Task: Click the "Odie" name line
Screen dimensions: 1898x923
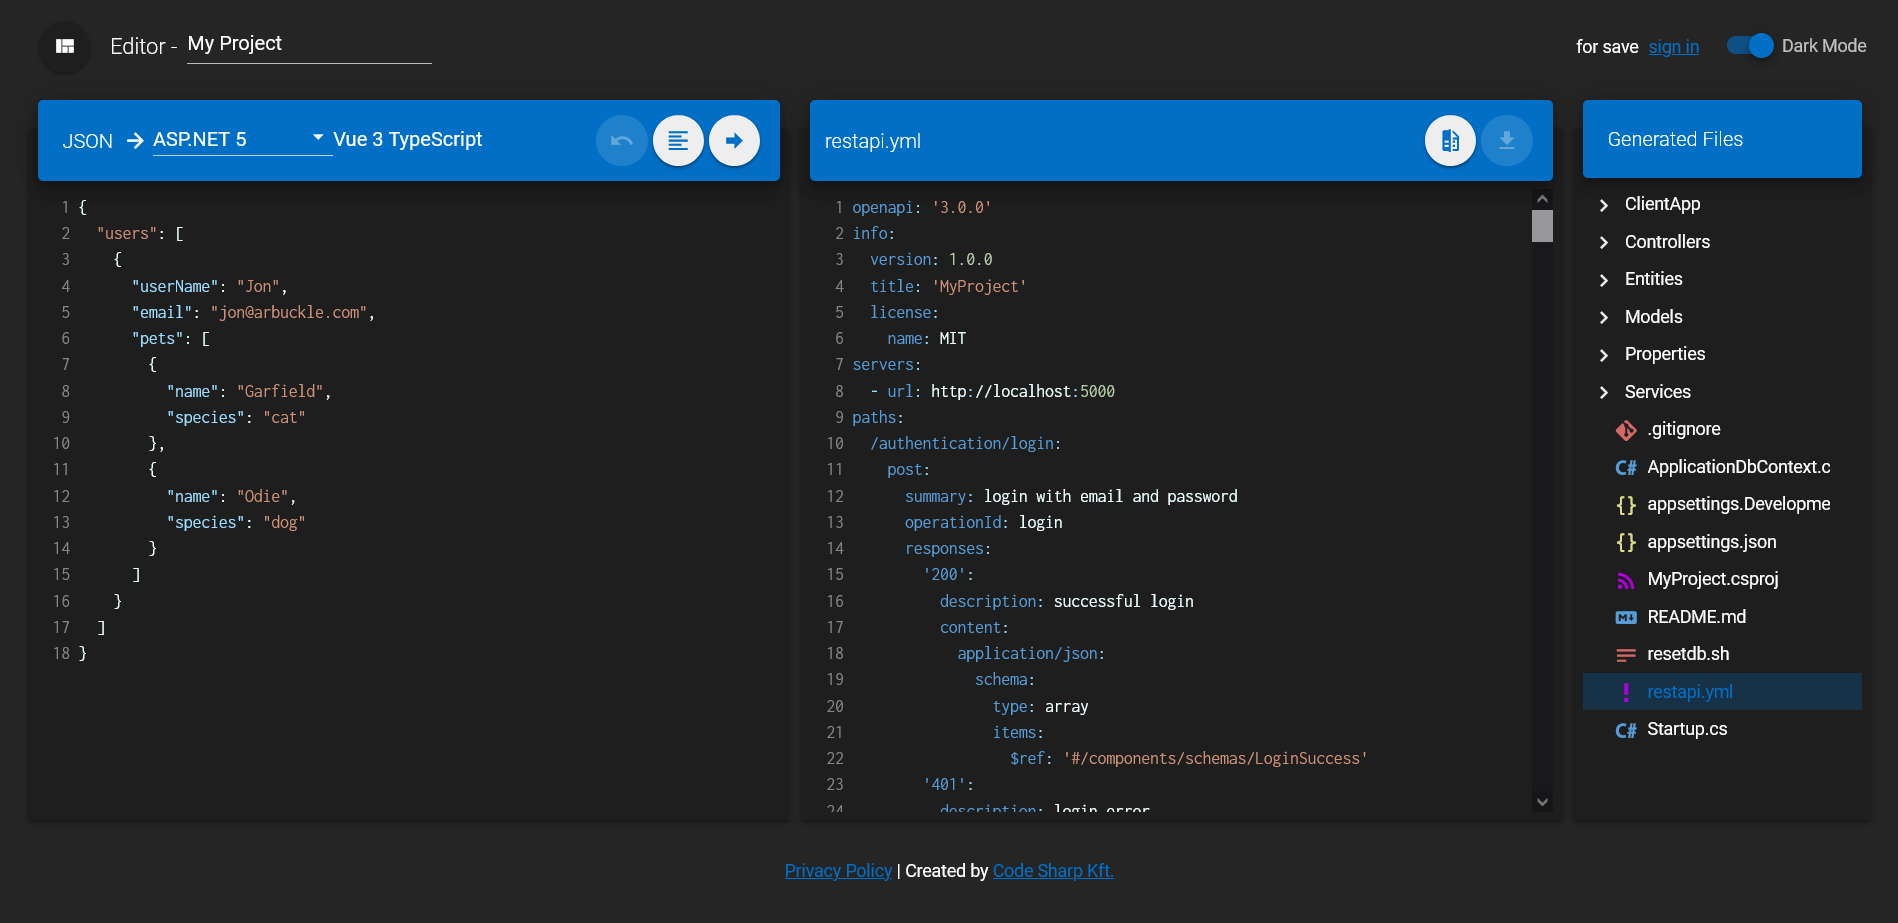Action: [231, 496]
